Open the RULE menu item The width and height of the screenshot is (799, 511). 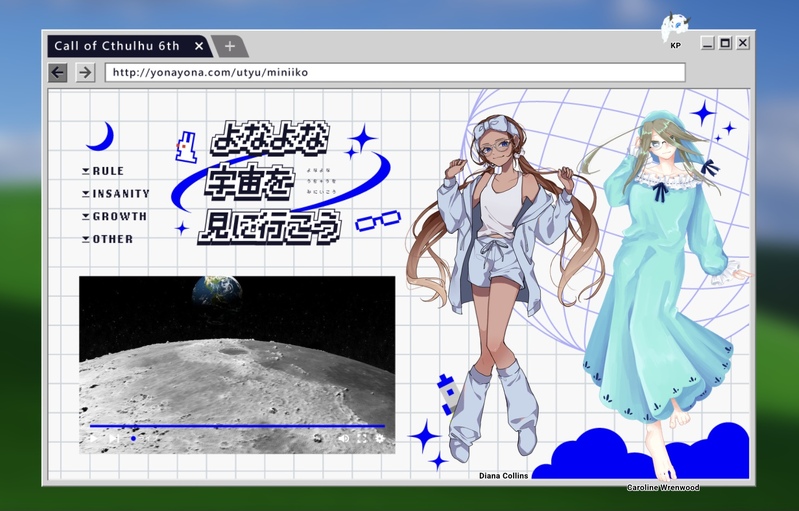click(108, 171)
